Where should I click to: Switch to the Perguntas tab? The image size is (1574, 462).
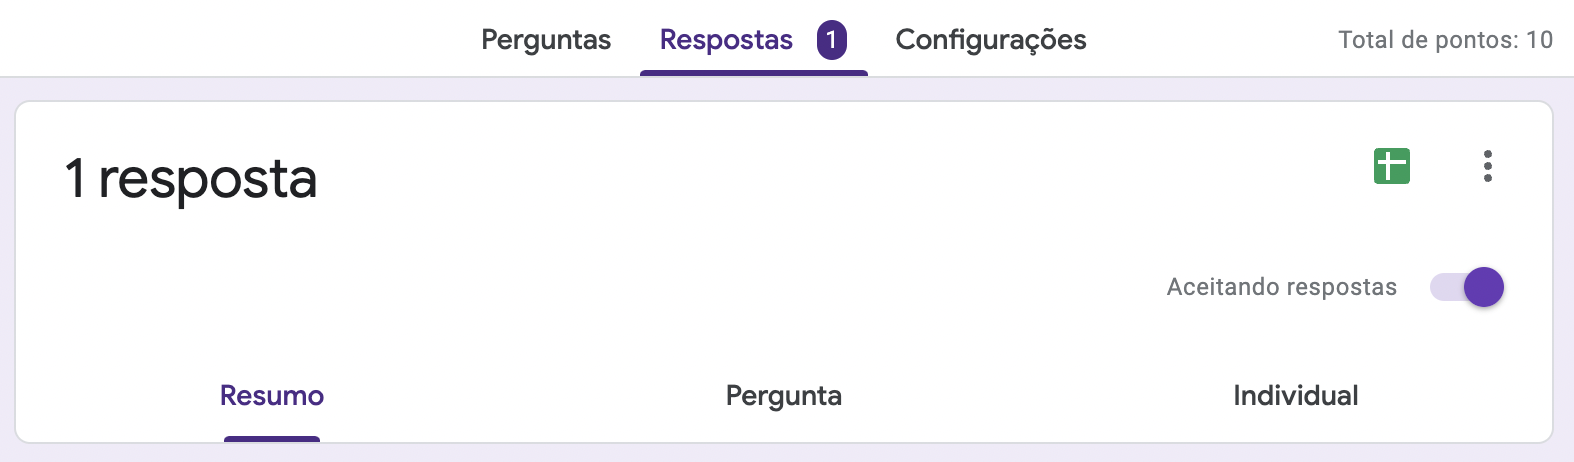point(546,40)
